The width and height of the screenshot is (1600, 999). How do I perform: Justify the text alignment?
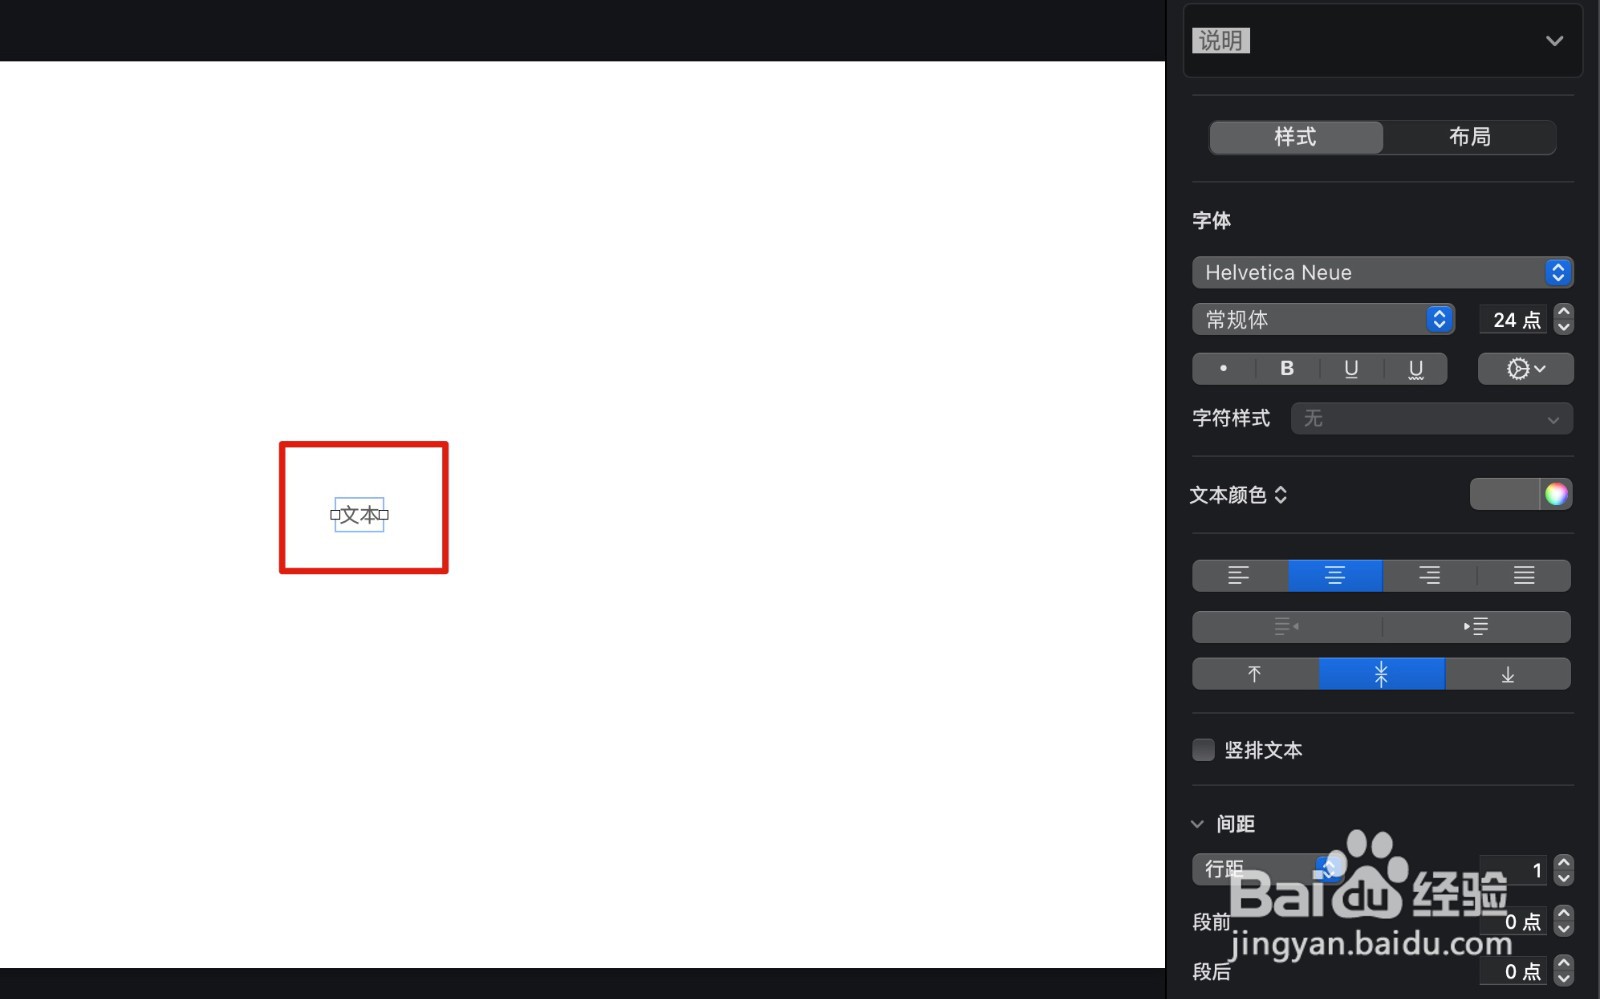pos(1524,575)
